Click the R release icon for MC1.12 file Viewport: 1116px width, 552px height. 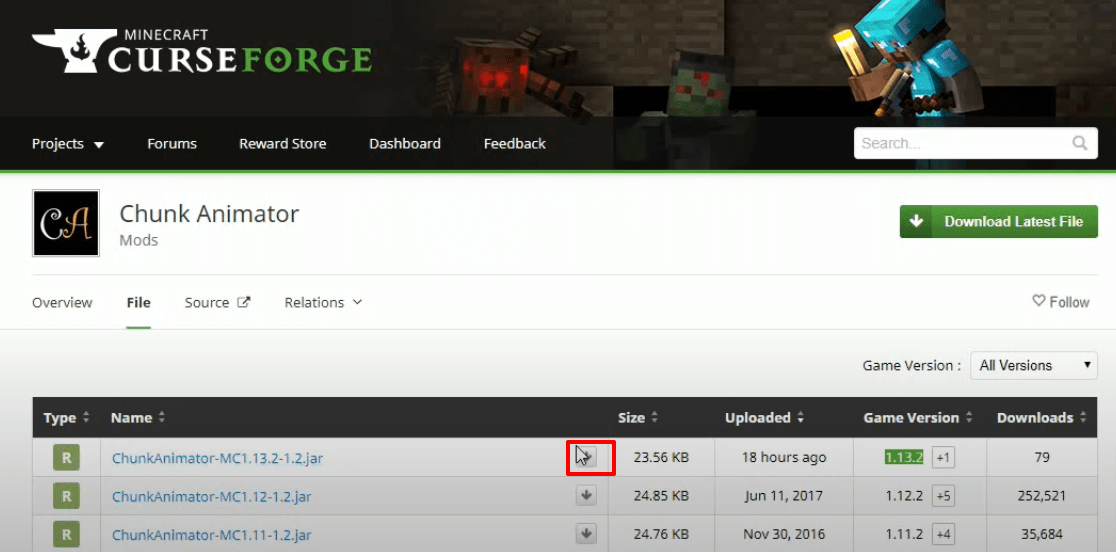[x=65, y=496]
